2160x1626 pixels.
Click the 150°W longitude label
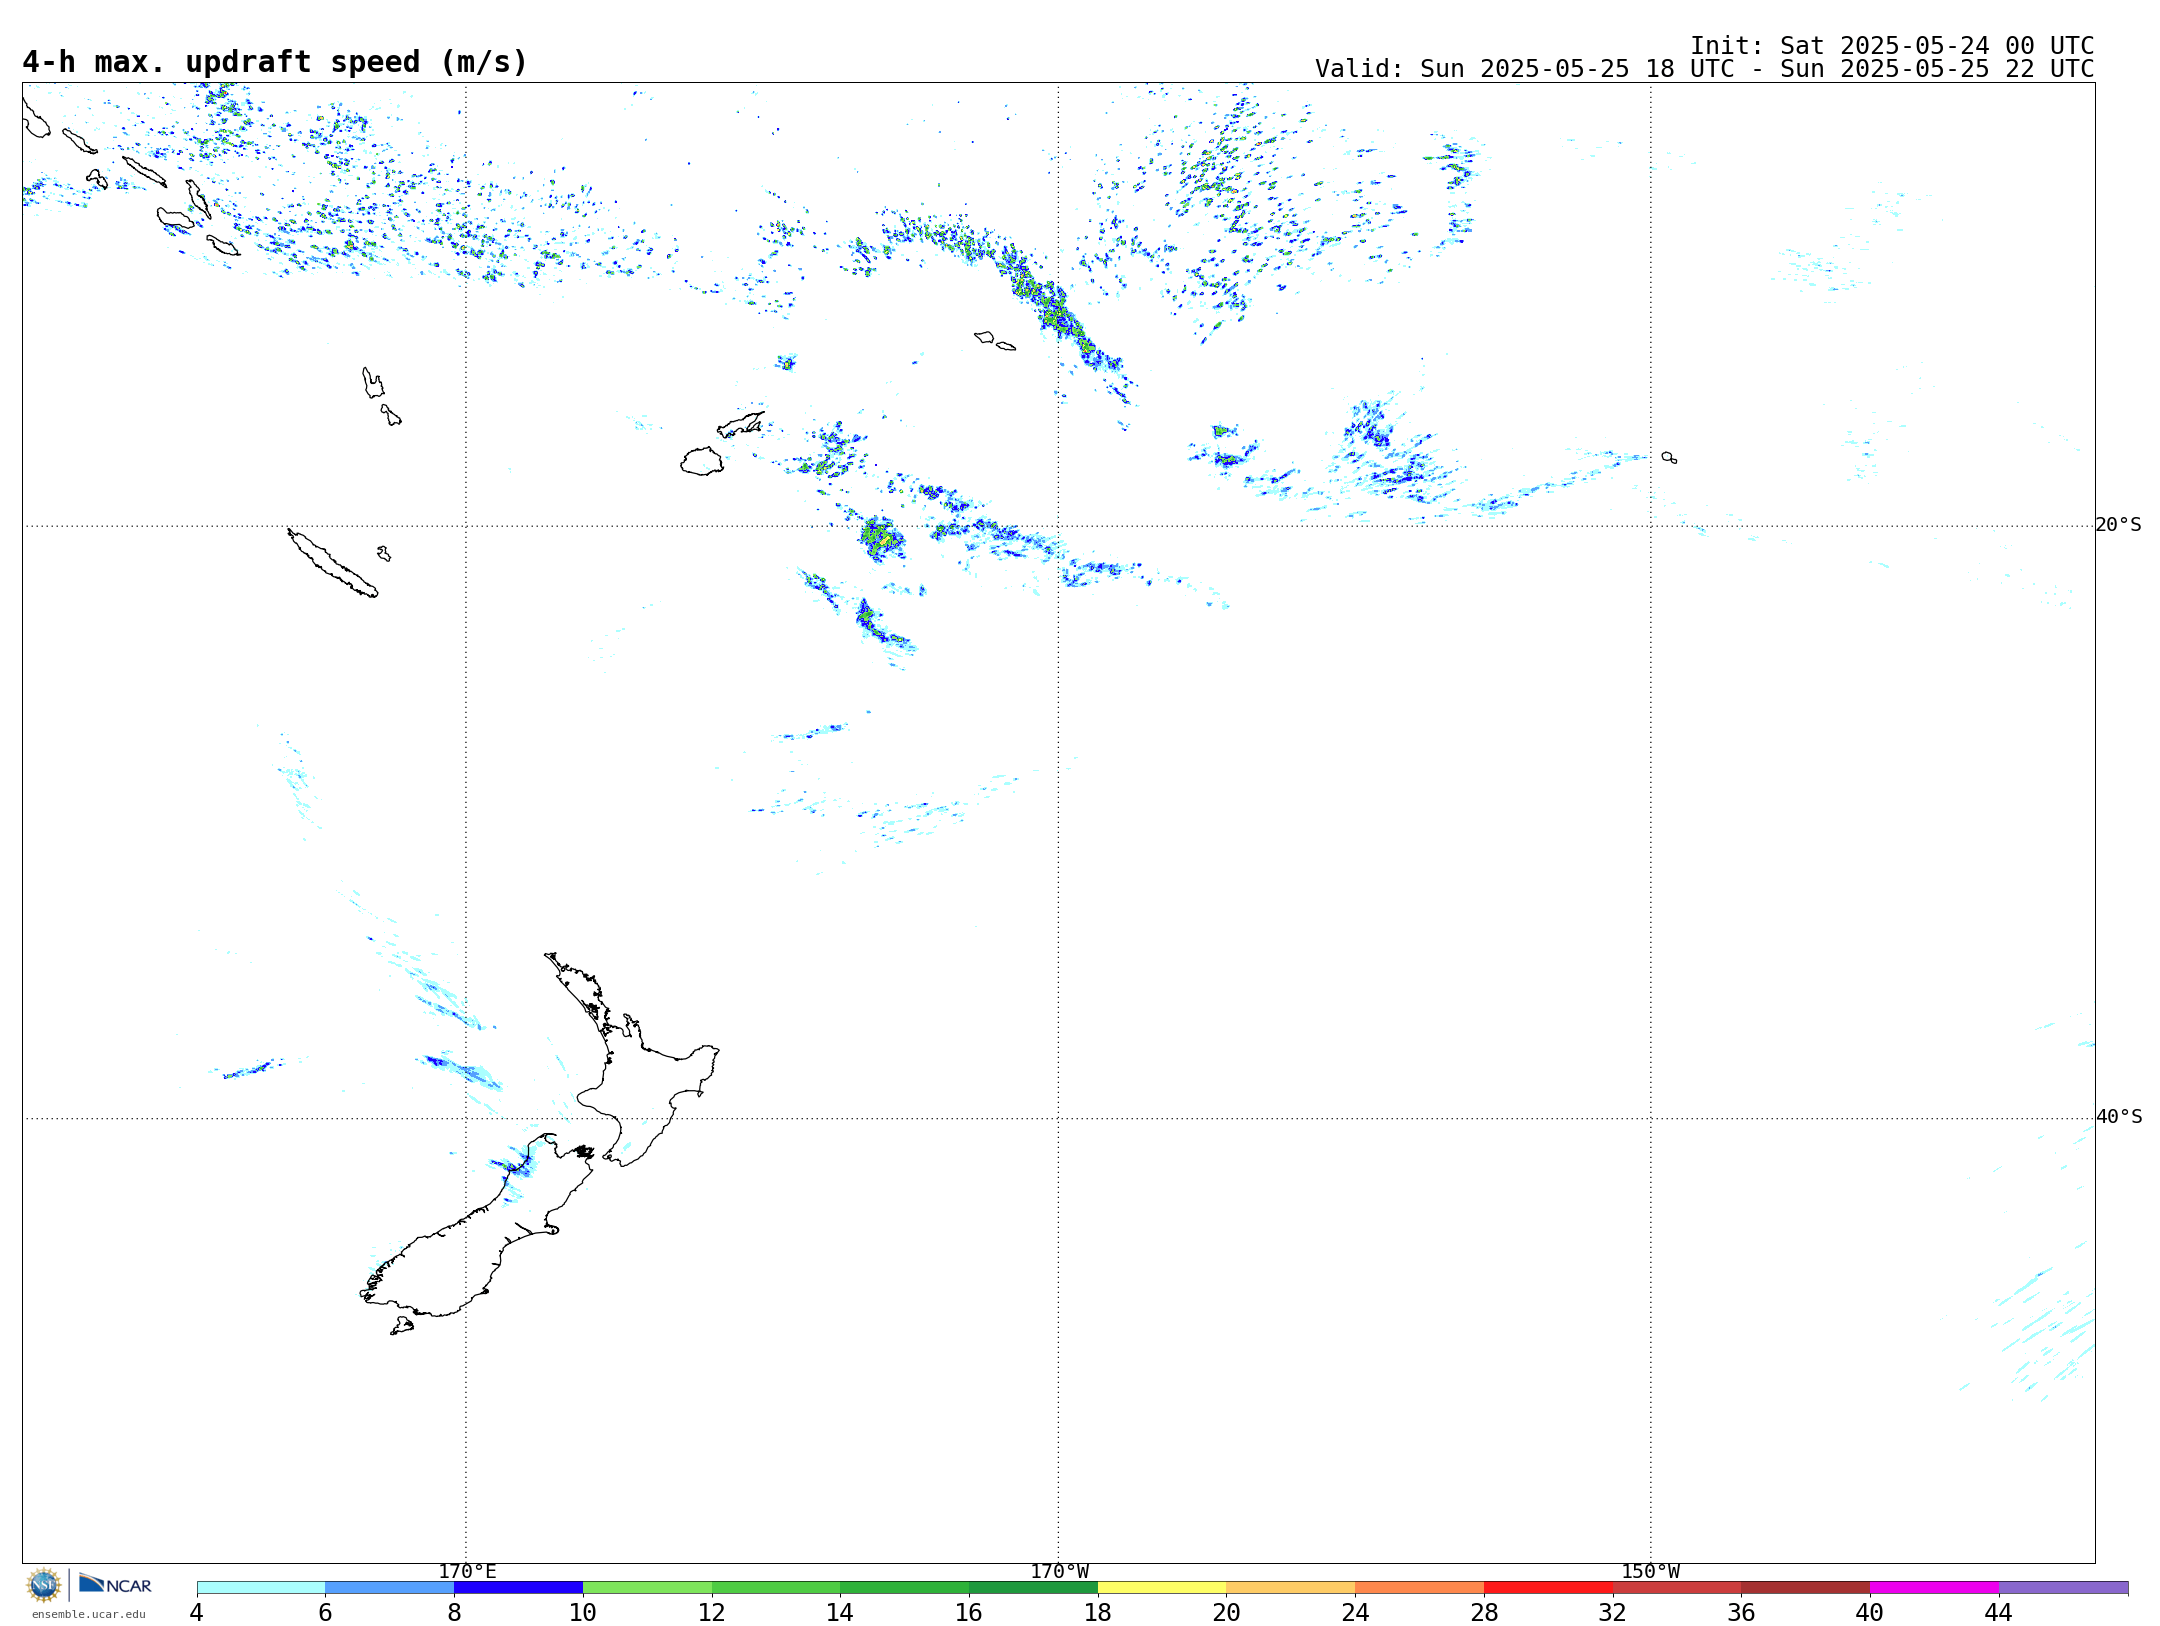click(x=1650, y=1572)
